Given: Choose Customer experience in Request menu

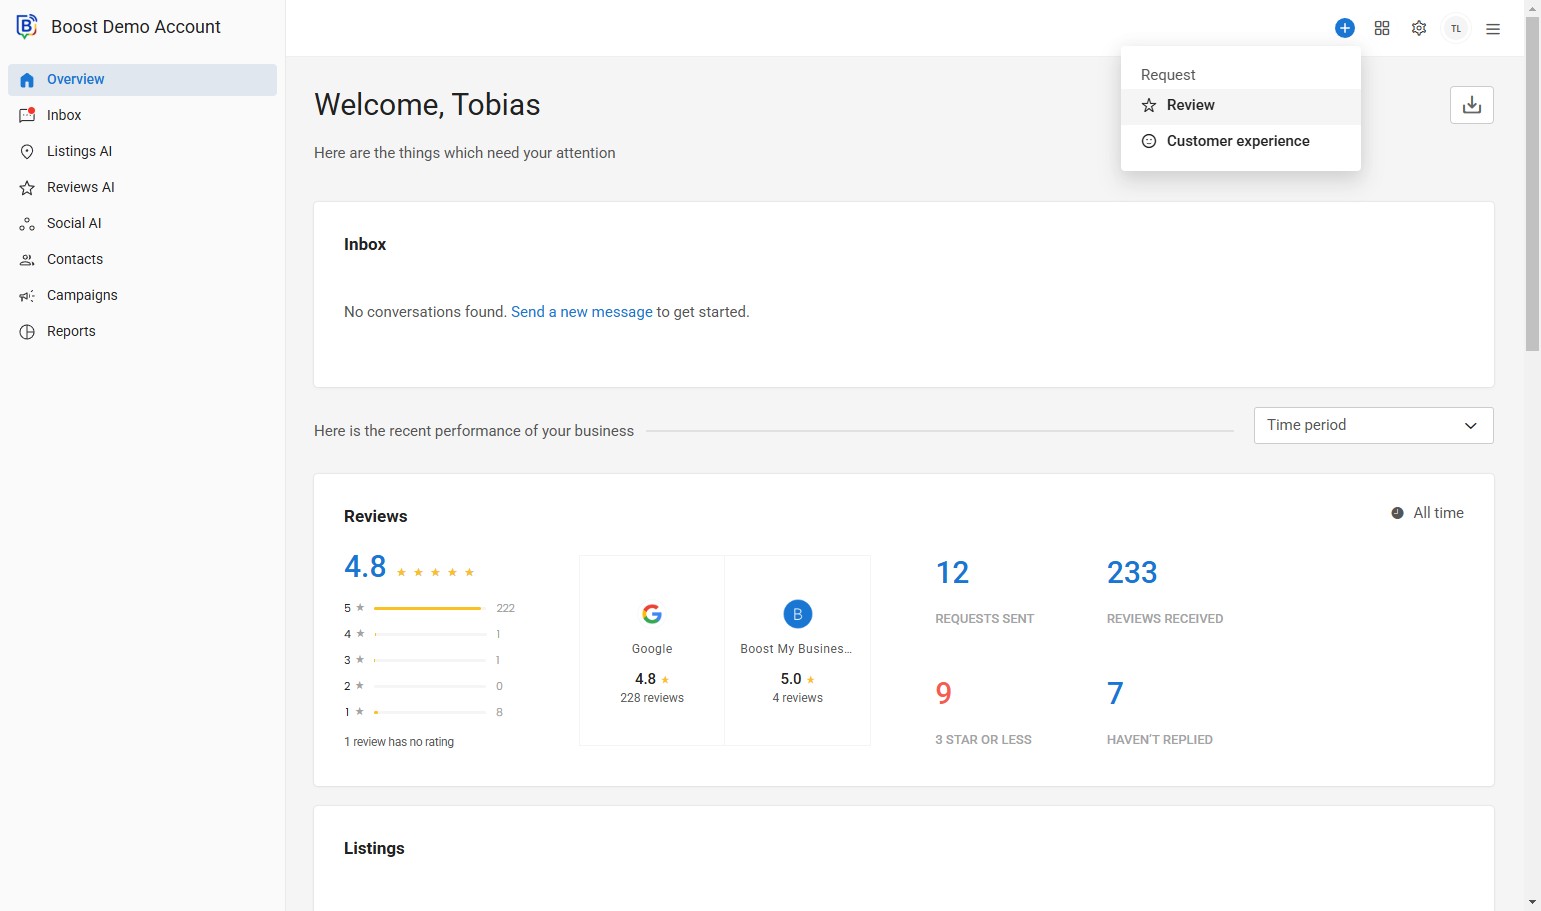Looking at the screenshot, I should [1237, 141].
